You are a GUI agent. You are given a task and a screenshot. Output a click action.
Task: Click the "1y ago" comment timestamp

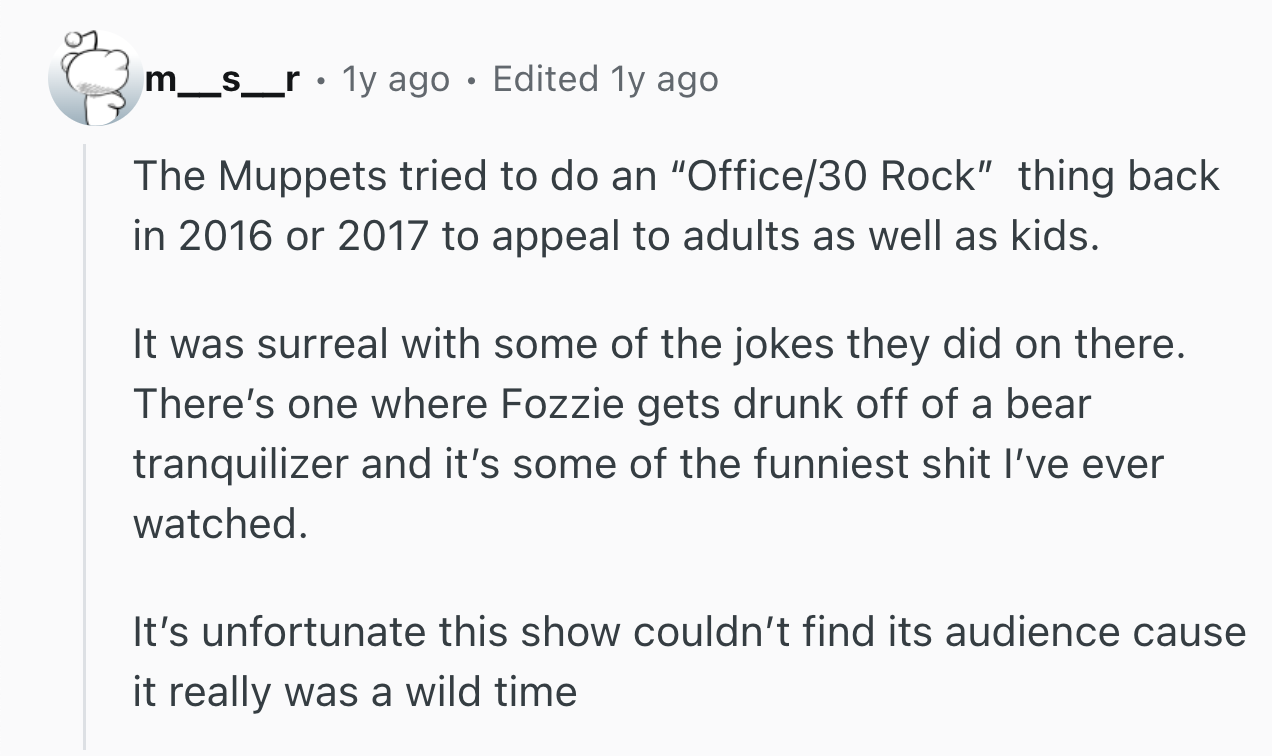[396, 79]
